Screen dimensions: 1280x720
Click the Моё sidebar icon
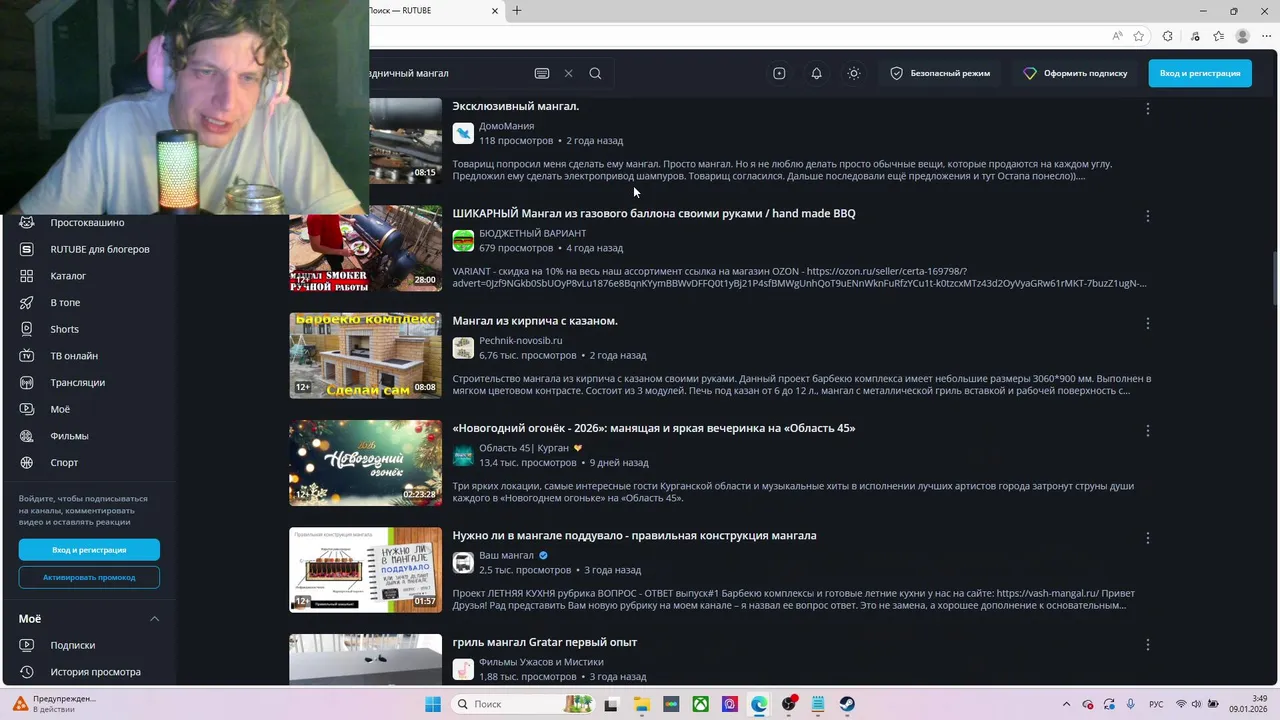click(27, 409)
